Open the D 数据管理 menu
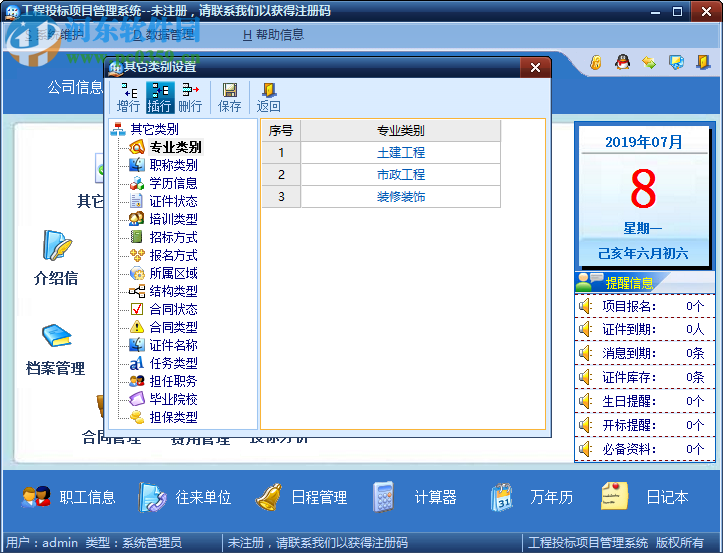The width and height of the screenshot is (723, 553). 164,35
